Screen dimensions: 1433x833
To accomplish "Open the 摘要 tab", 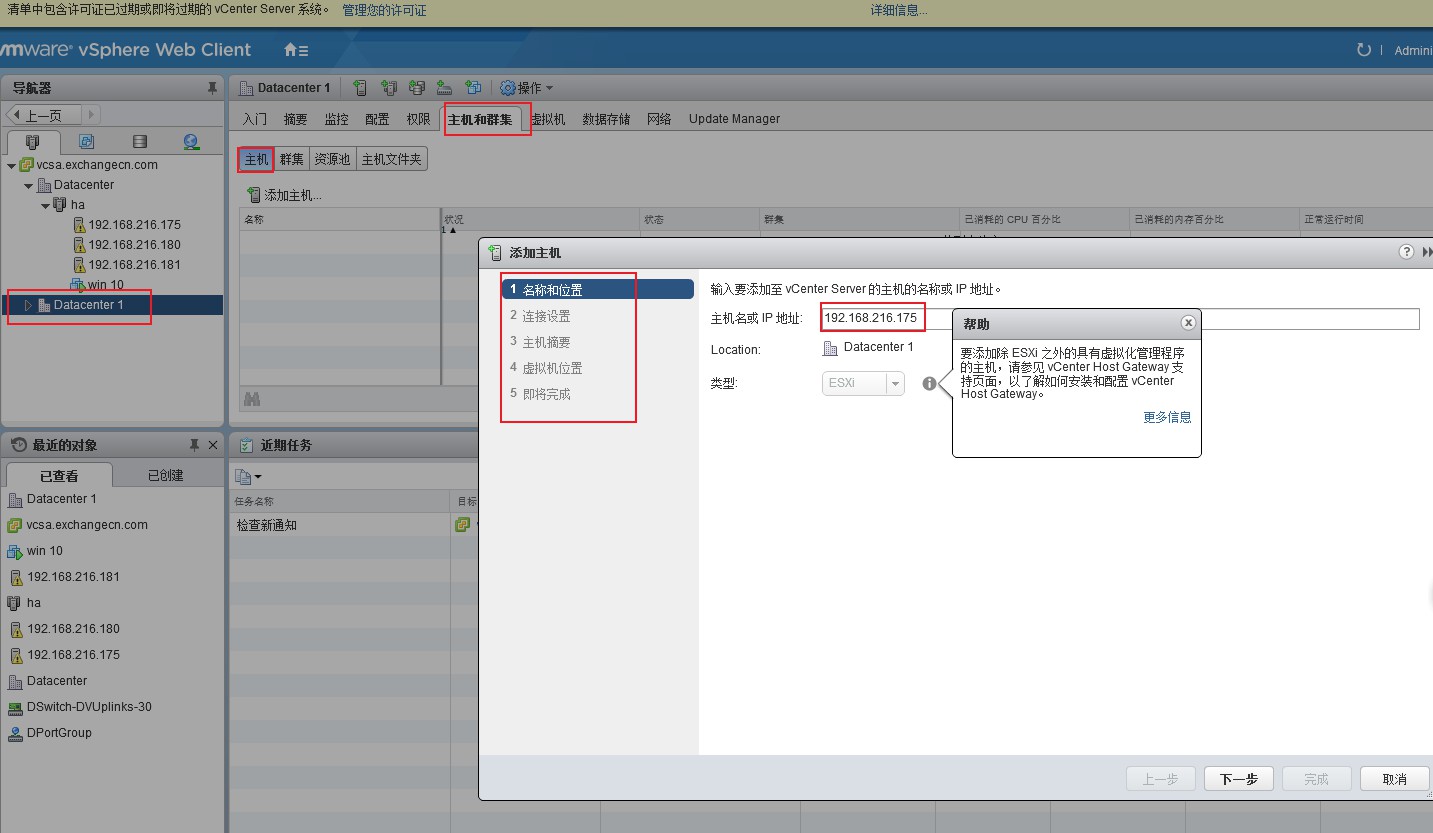I will click(x=296, y=119).
